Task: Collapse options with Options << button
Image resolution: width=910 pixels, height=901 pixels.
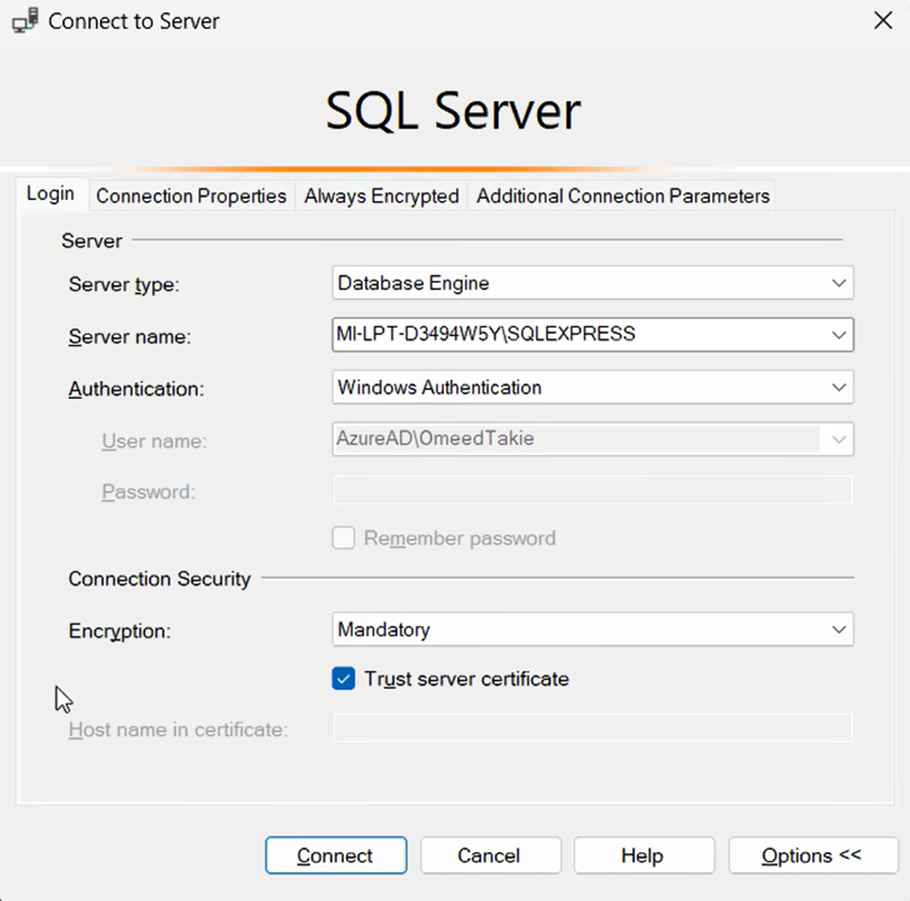Action: coord(813,855)
